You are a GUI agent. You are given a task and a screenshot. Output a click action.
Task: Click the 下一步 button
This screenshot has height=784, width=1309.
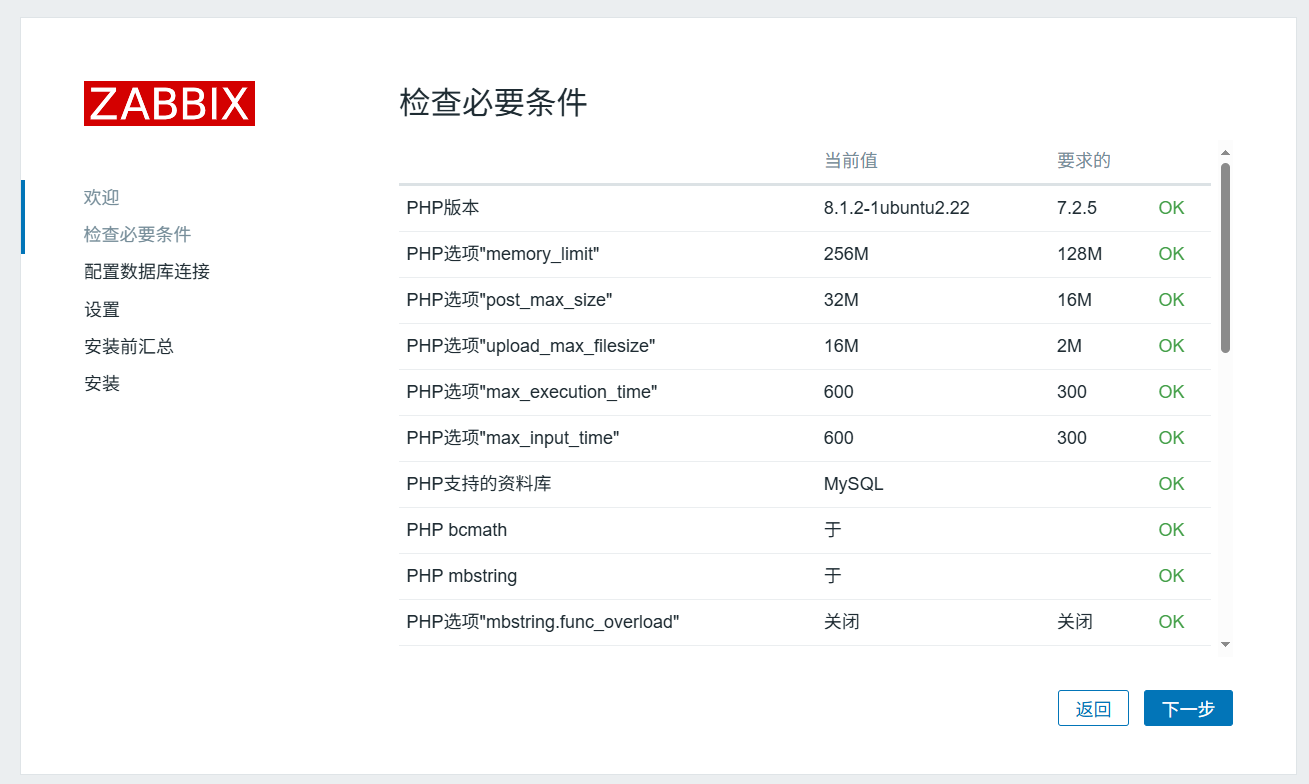tap(1188, 708)
